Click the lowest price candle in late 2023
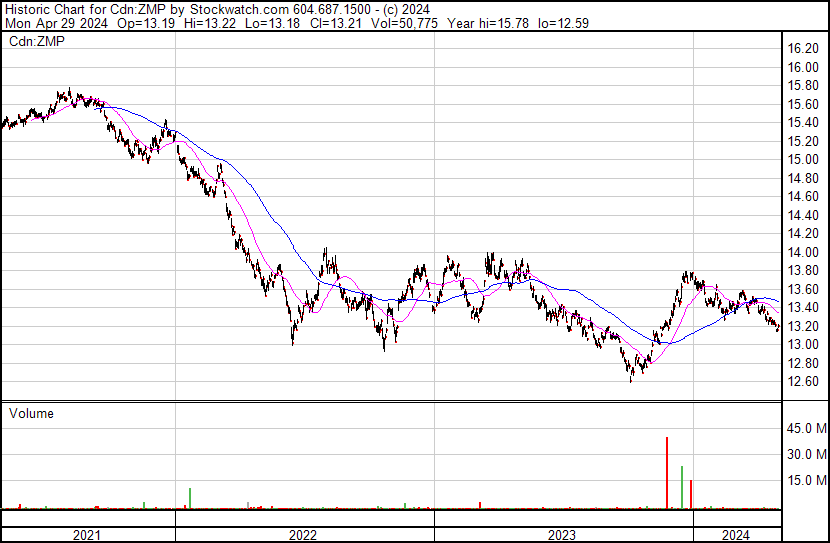This screenshot has width=830, height=543. click(x=631, y=378)
